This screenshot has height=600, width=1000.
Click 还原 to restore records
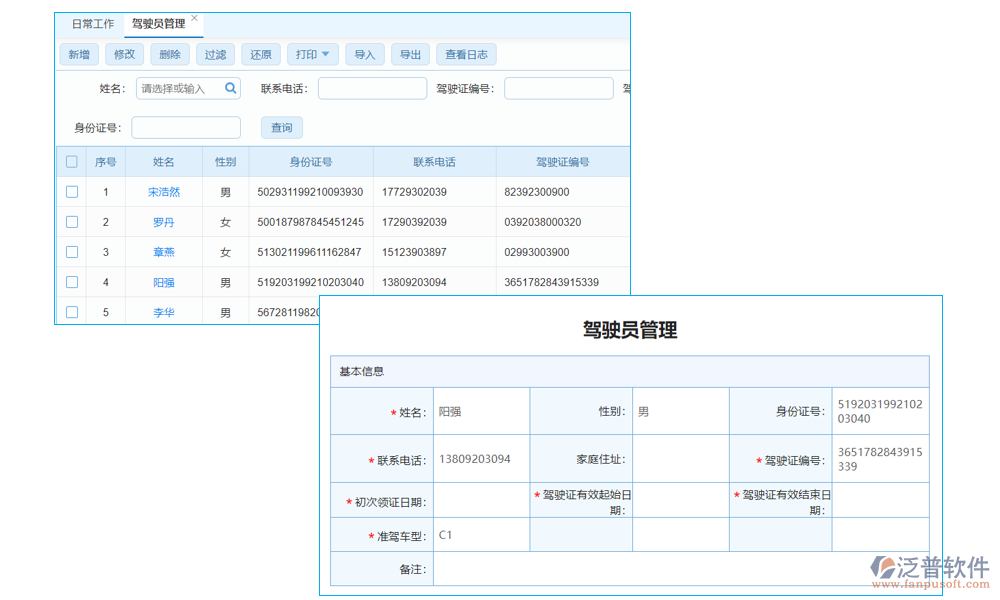click(260, 54)
